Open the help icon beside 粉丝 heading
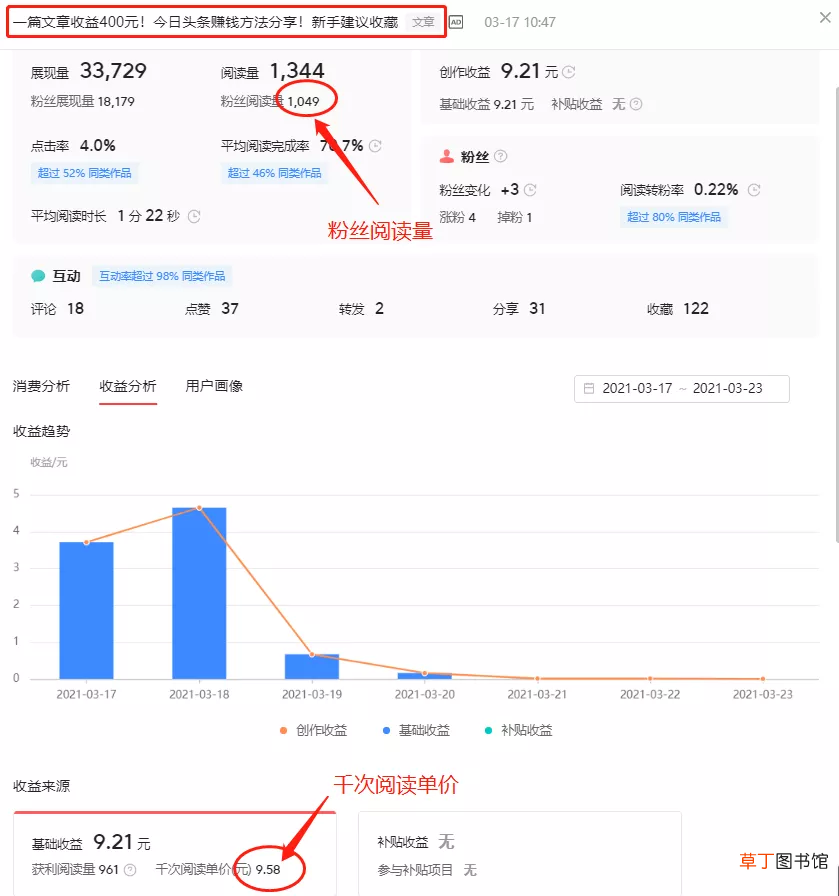This screenshot has width=839, height=896. pyautogui.click(x=500, y=156)
